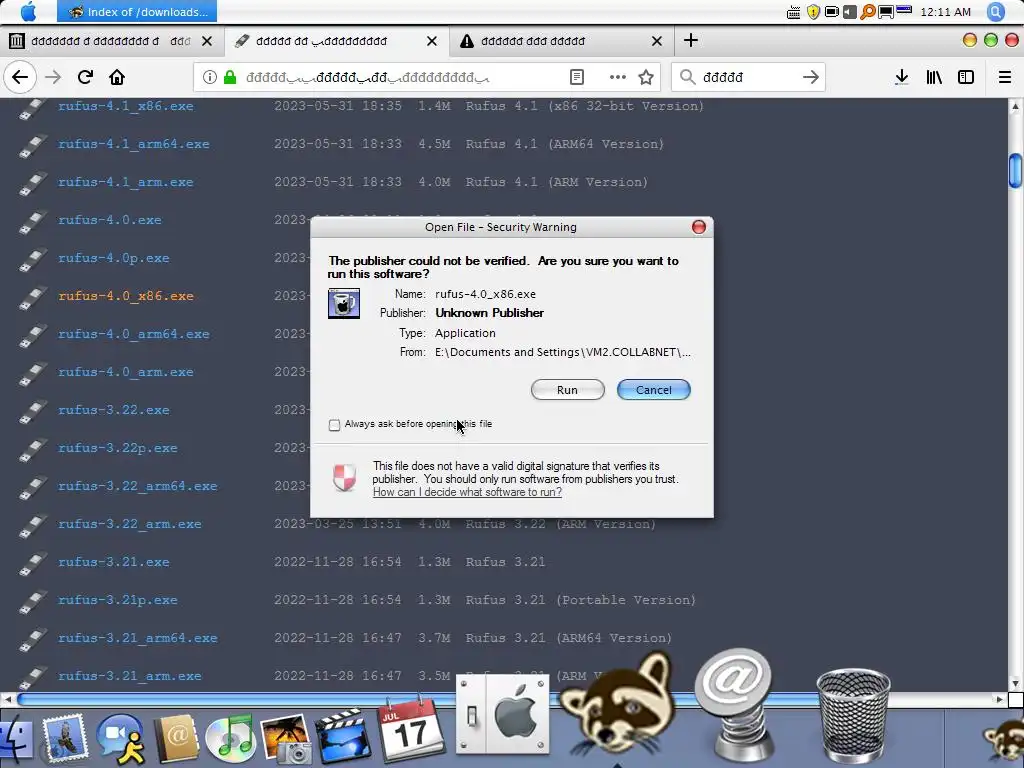
Task: Download rufus-4.0.exe
Action: [x=109, y=220]
